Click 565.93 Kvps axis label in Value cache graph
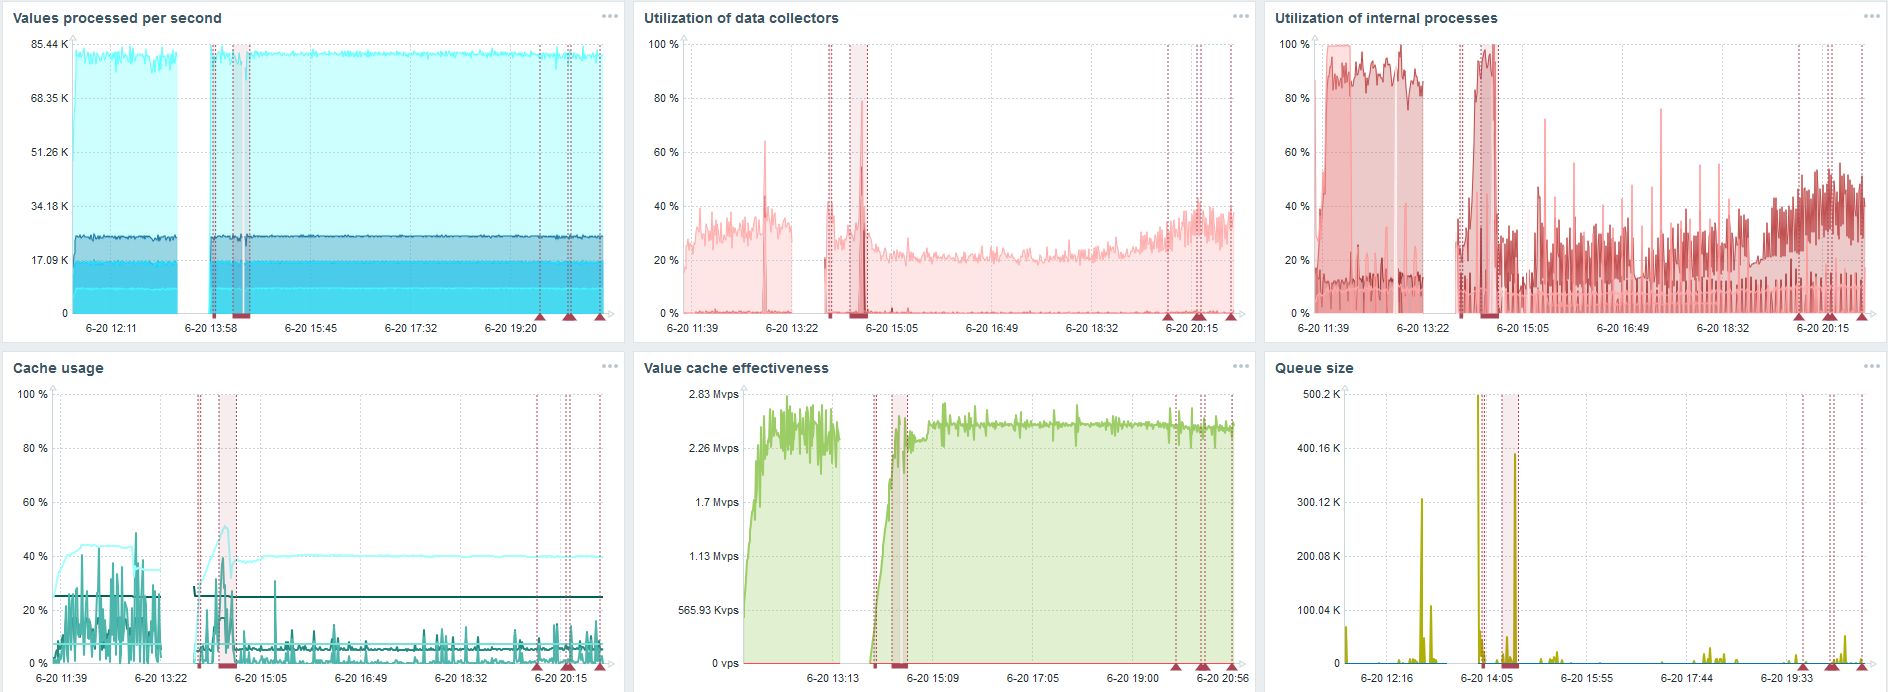 pos(709,610)
